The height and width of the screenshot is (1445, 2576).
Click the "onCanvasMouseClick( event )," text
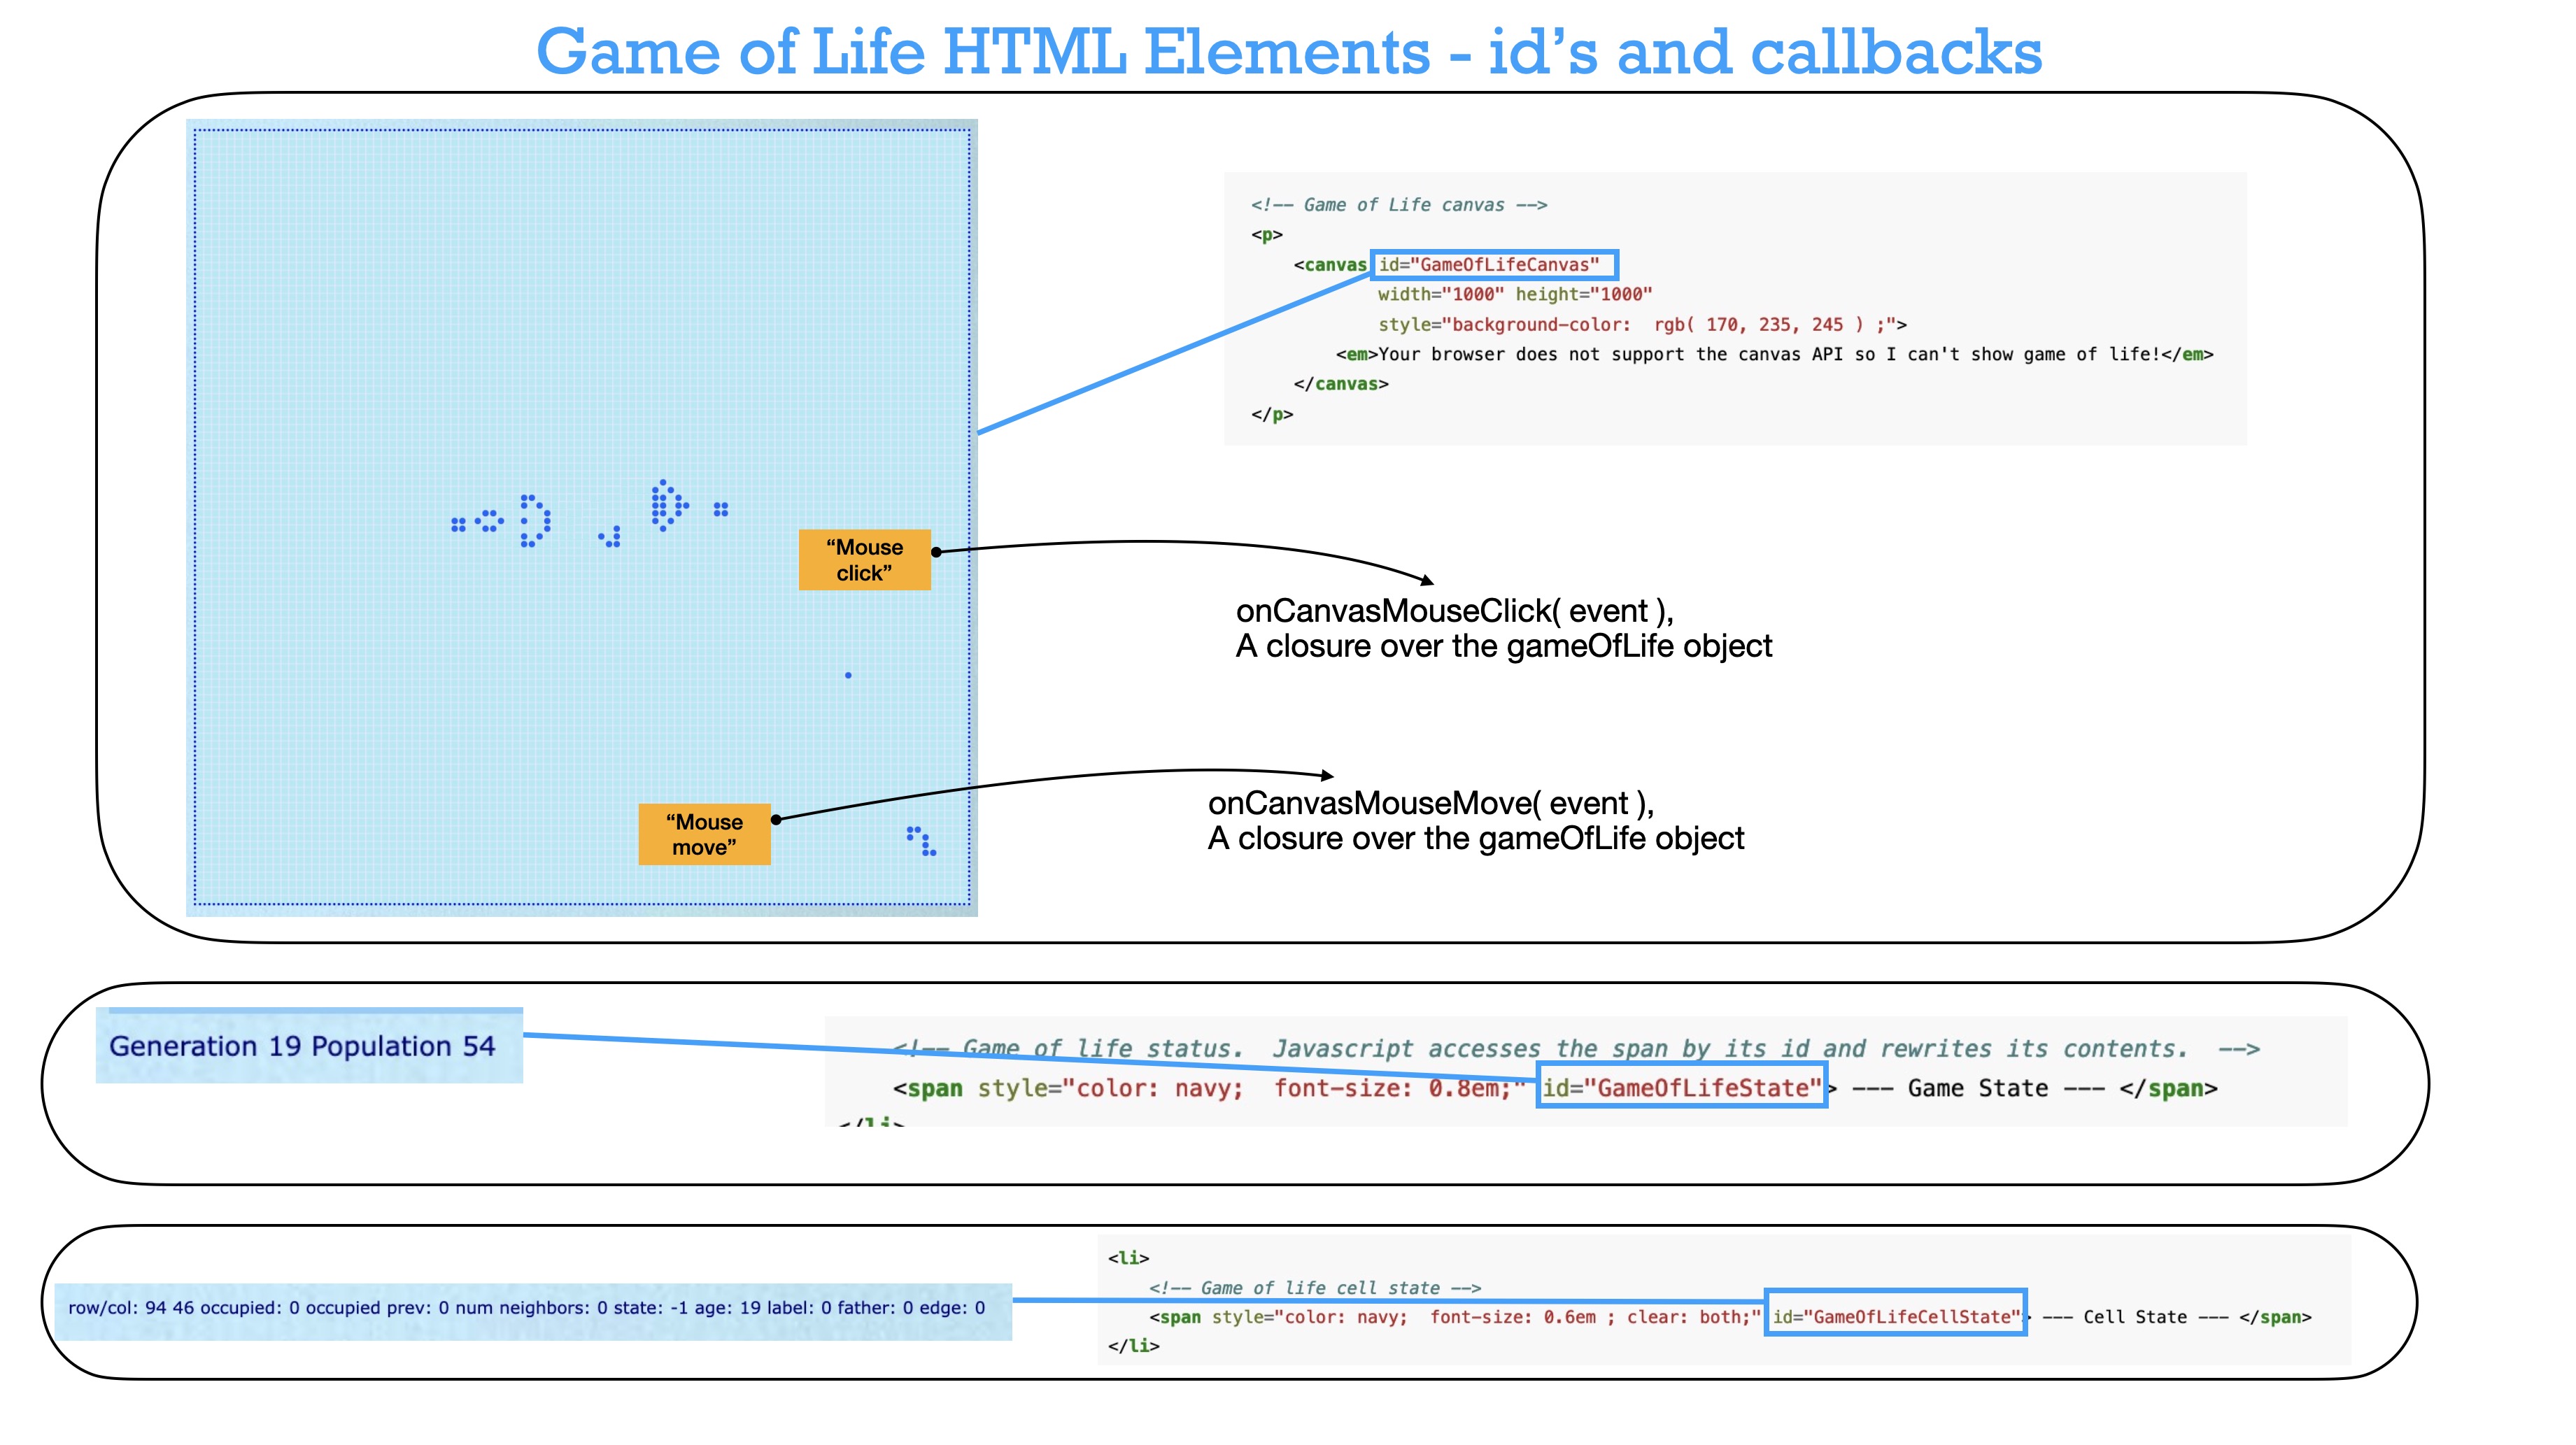pyautogui.click(x=1455, y=611)
